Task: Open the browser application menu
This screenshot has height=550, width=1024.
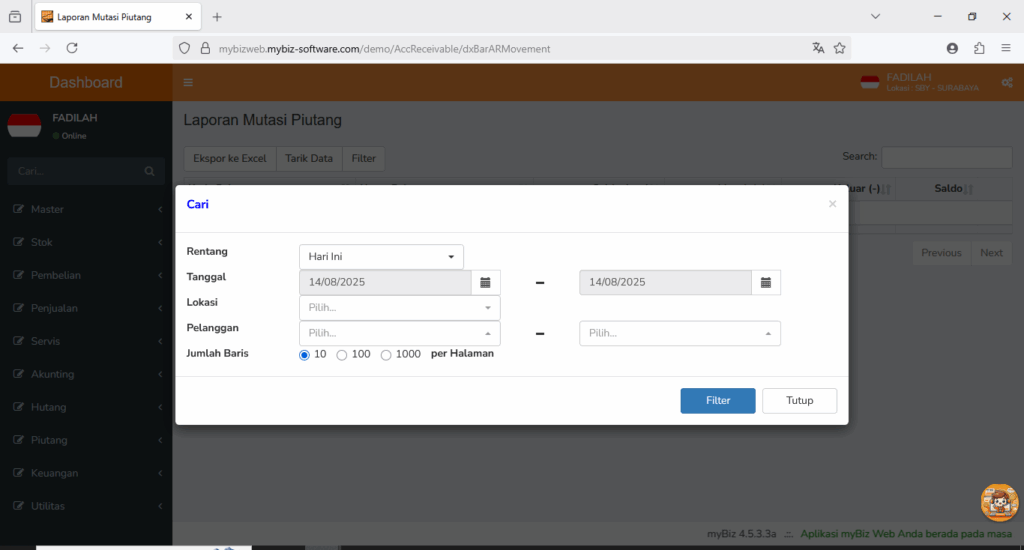Action: point(1006,48)
